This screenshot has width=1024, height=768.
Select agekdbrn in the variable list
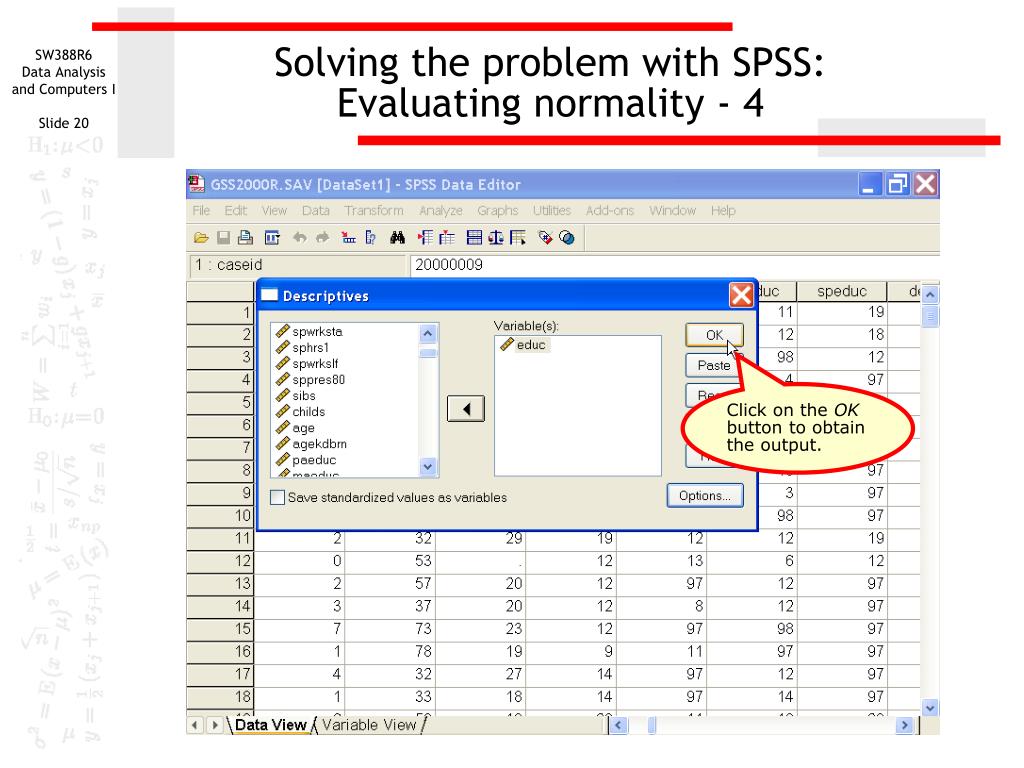click(x=312, y=443)
